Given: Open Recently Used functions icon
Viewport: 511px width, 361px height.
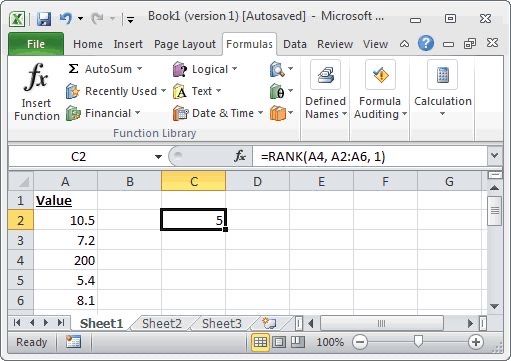Looking at the screenshot, I should 73,91.
